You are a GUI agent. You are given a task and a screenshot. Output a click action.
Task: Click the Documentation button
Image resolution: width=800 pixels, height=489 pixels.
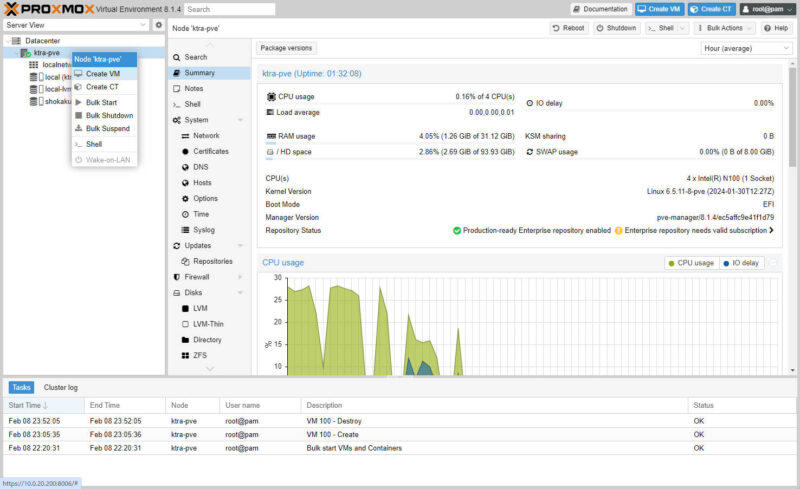[x=600, y=9]
